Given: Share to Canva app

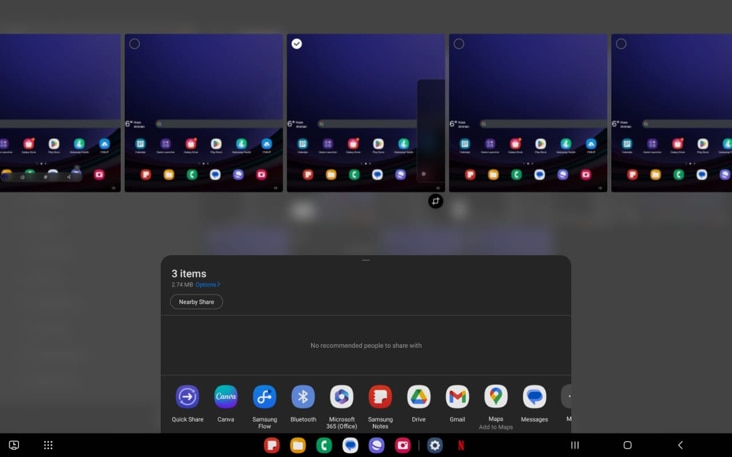Looking at the screenshot, I should coord(225,397).
